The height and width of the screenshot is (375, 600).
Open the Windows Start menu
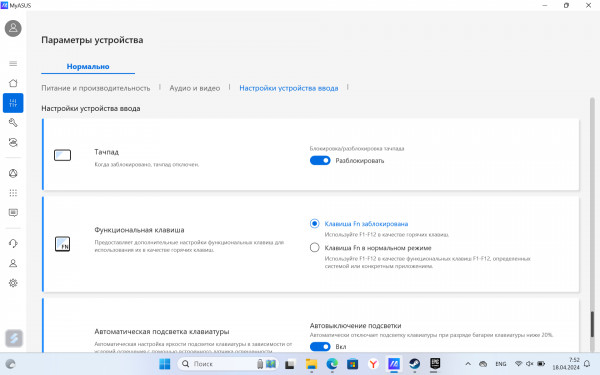coord(165,364)
